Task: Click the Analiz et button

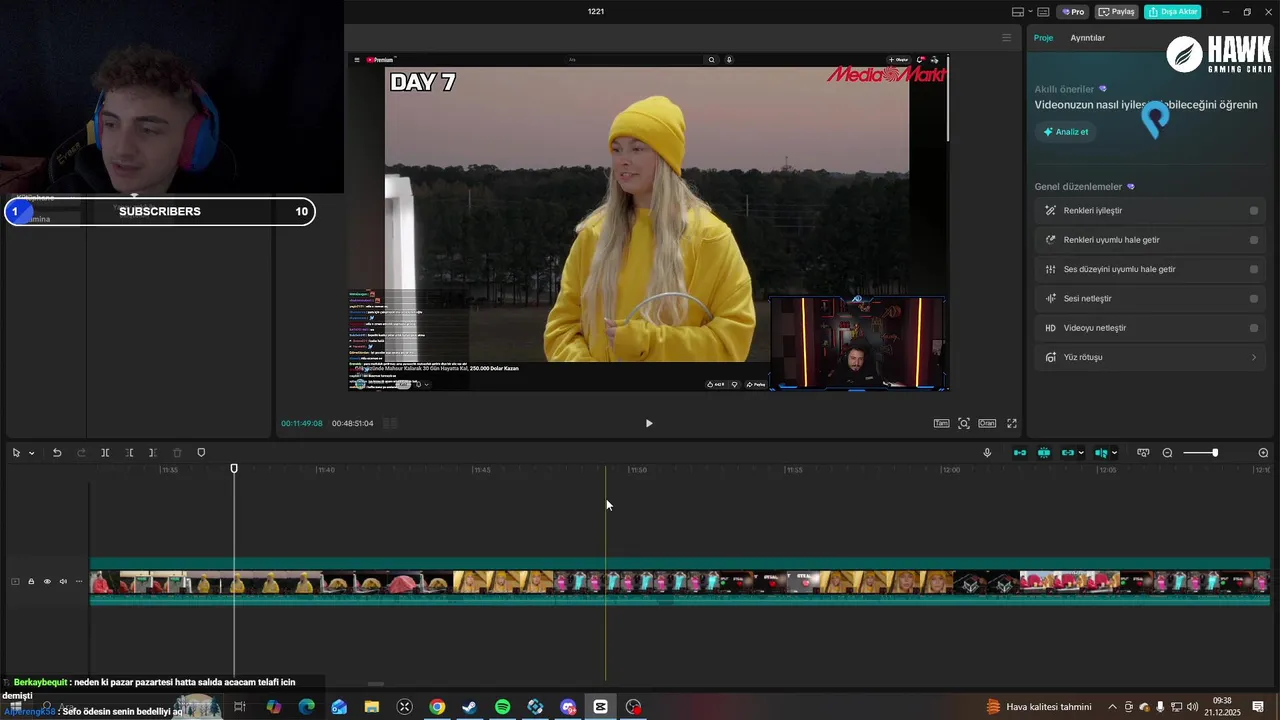Action: pos(1066,132)
